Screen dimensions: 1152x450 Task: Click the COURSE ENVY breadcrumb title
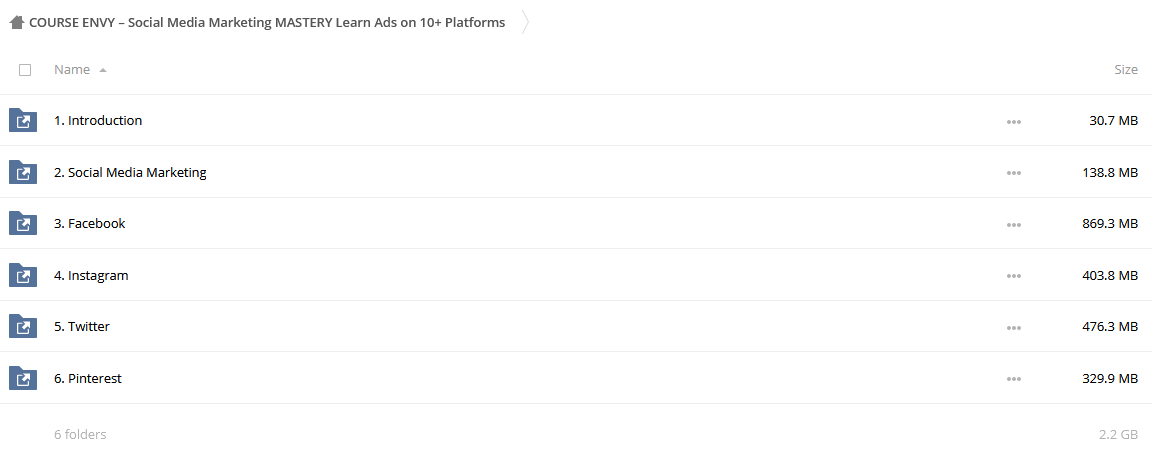(x=267, y=23)
